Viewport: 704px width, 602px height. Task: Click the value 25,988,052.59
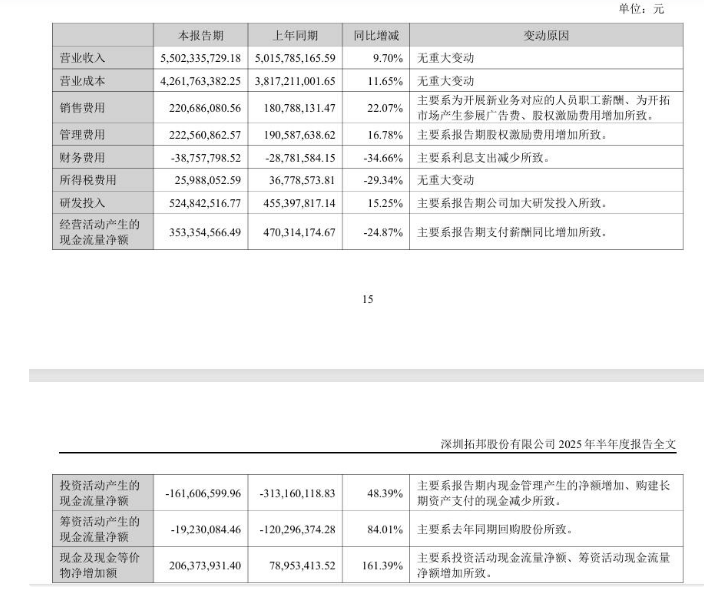208,180
